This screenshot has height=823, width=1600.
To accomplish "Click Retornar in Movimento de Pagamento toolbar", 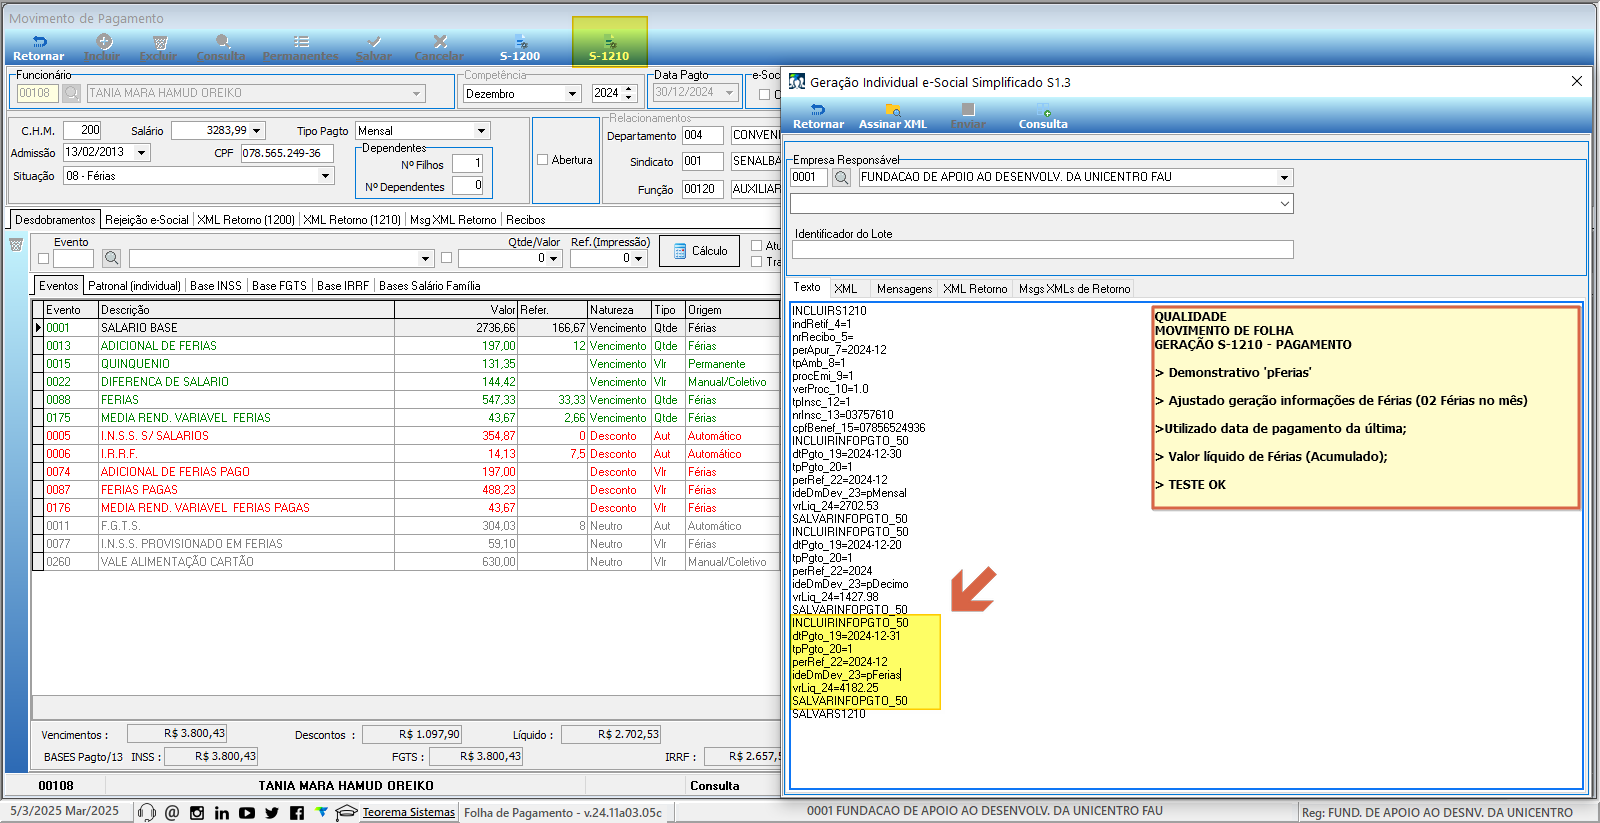I will point(38,48).
